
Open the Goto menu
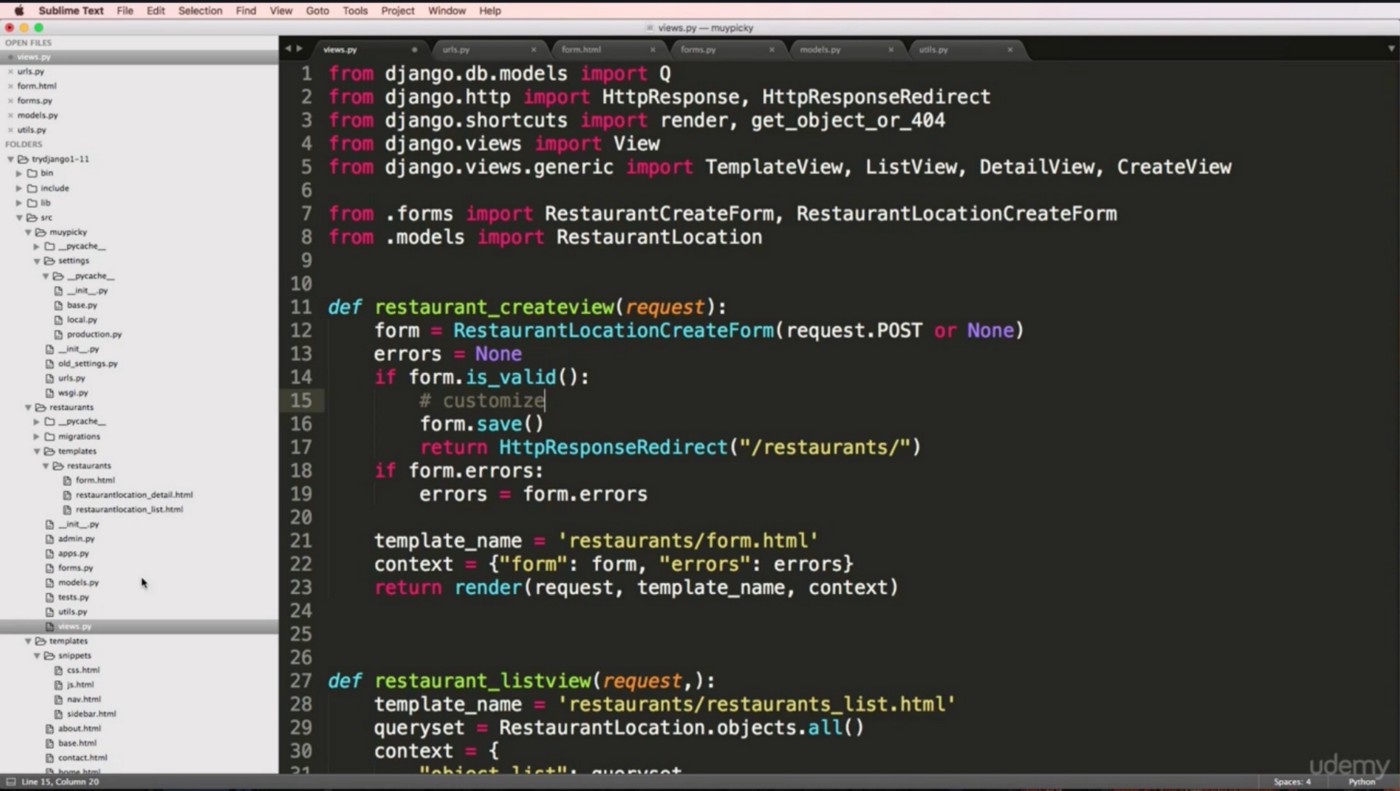click(317, 10)
